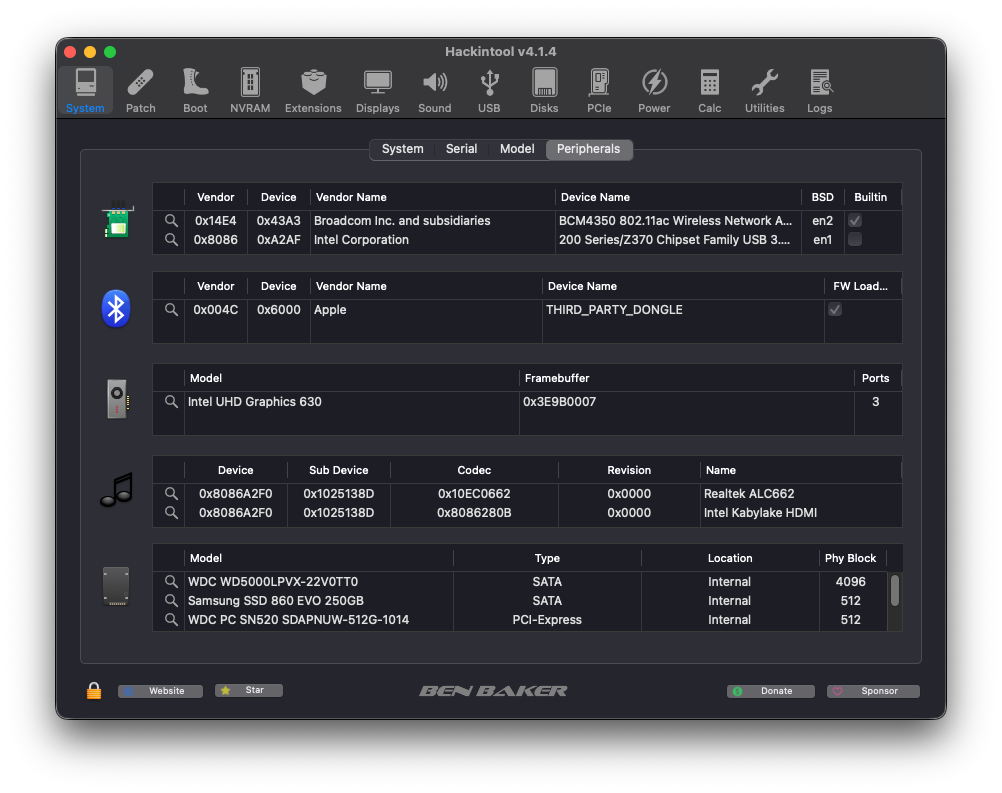Toggle FW Loaded checkbox for Apple Bluetooth

pyautogui.click(x=835, y=310)
